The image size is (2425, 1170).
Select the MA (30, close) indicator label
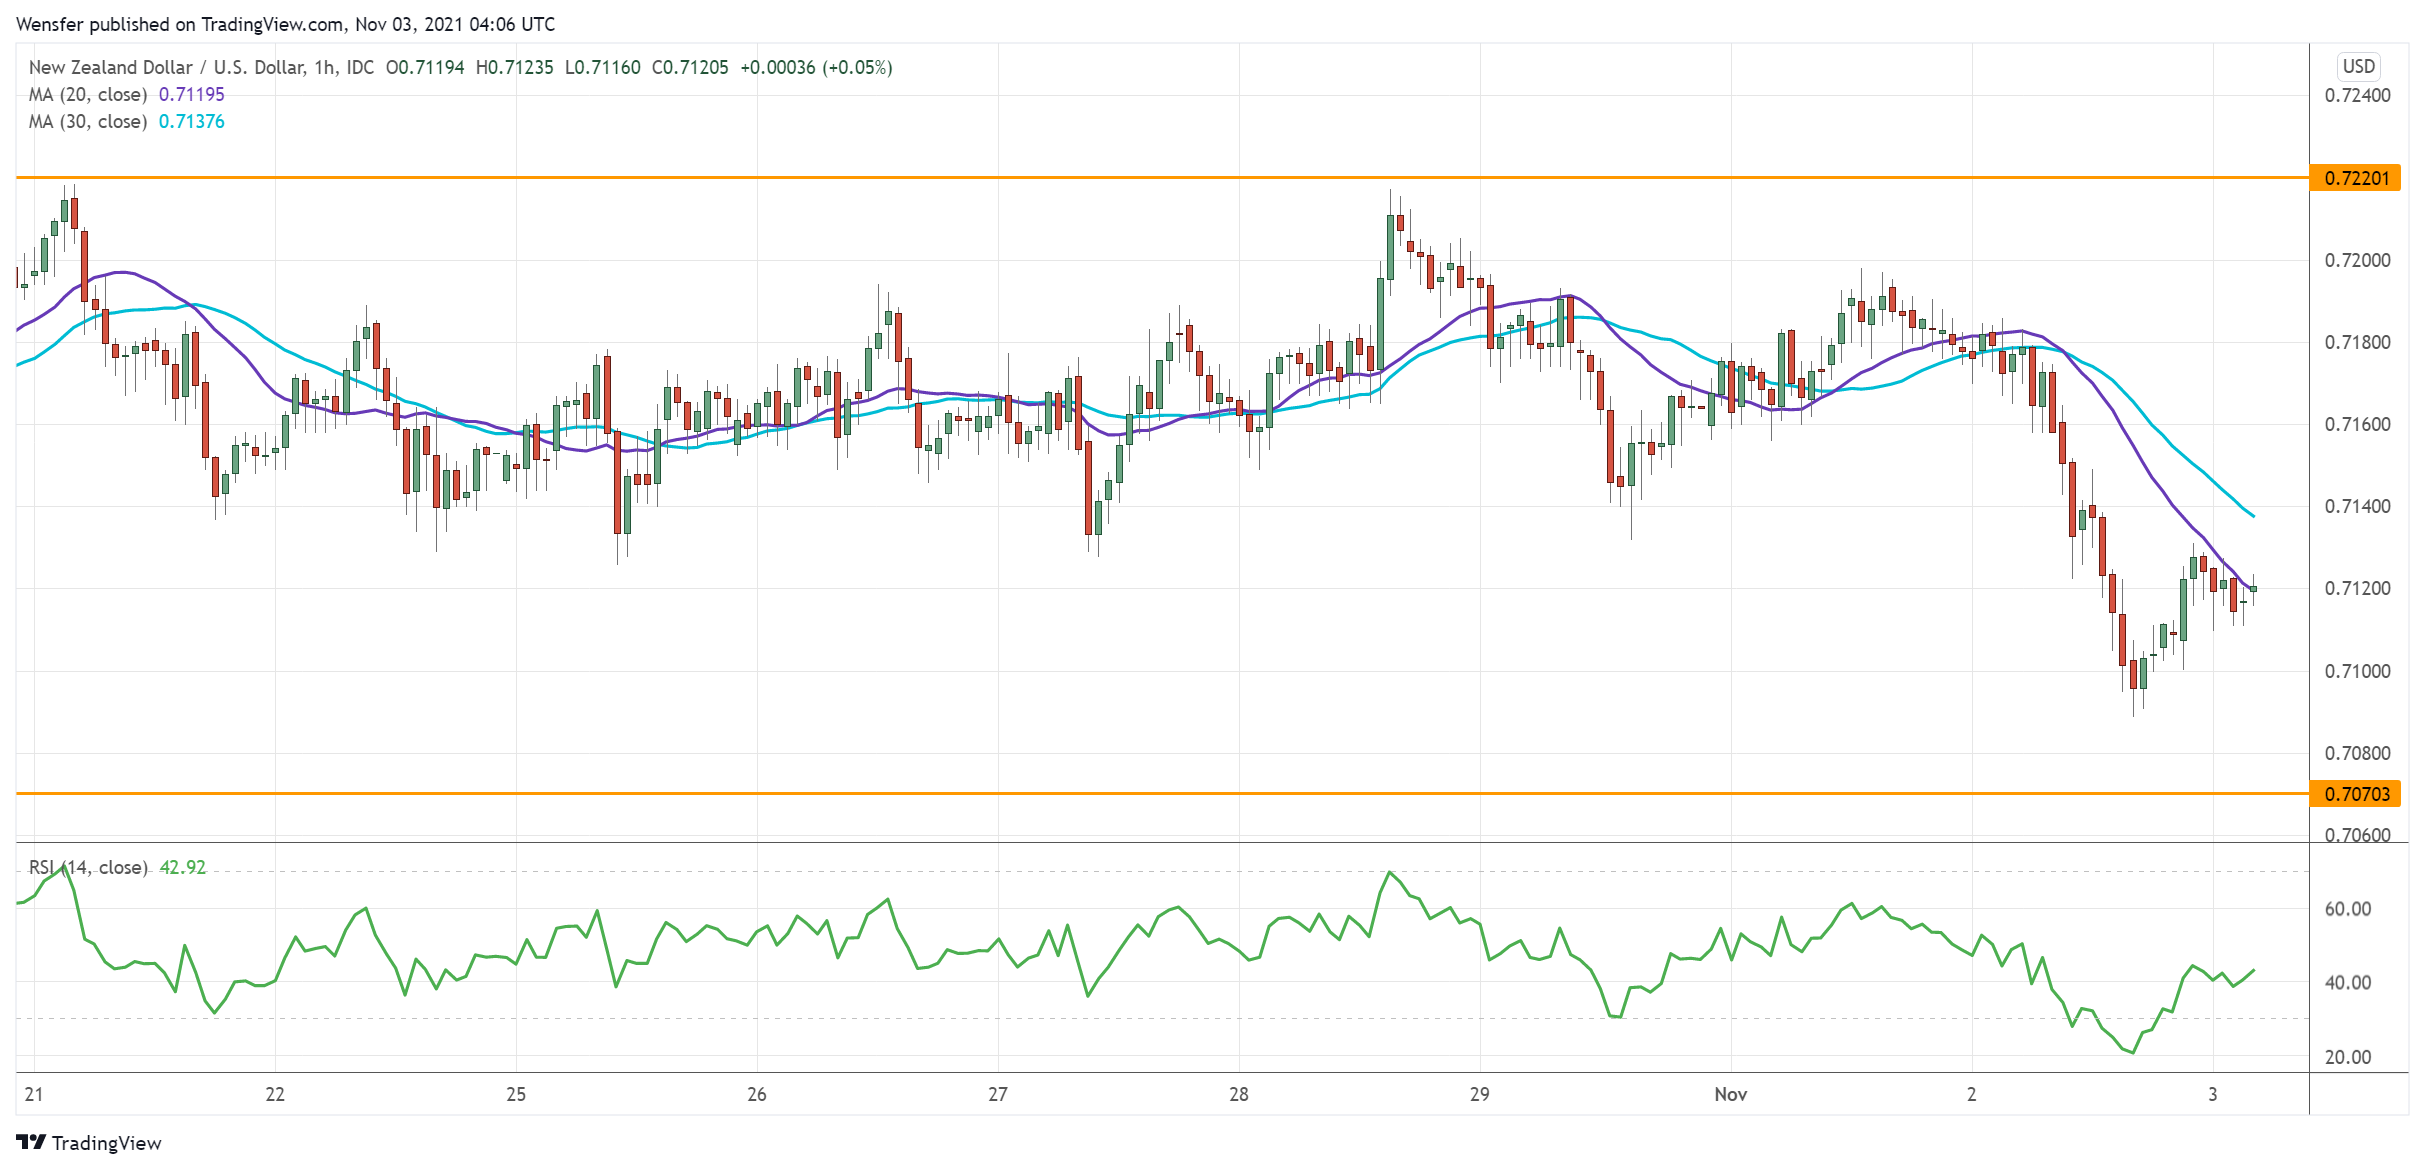[88, 121]
